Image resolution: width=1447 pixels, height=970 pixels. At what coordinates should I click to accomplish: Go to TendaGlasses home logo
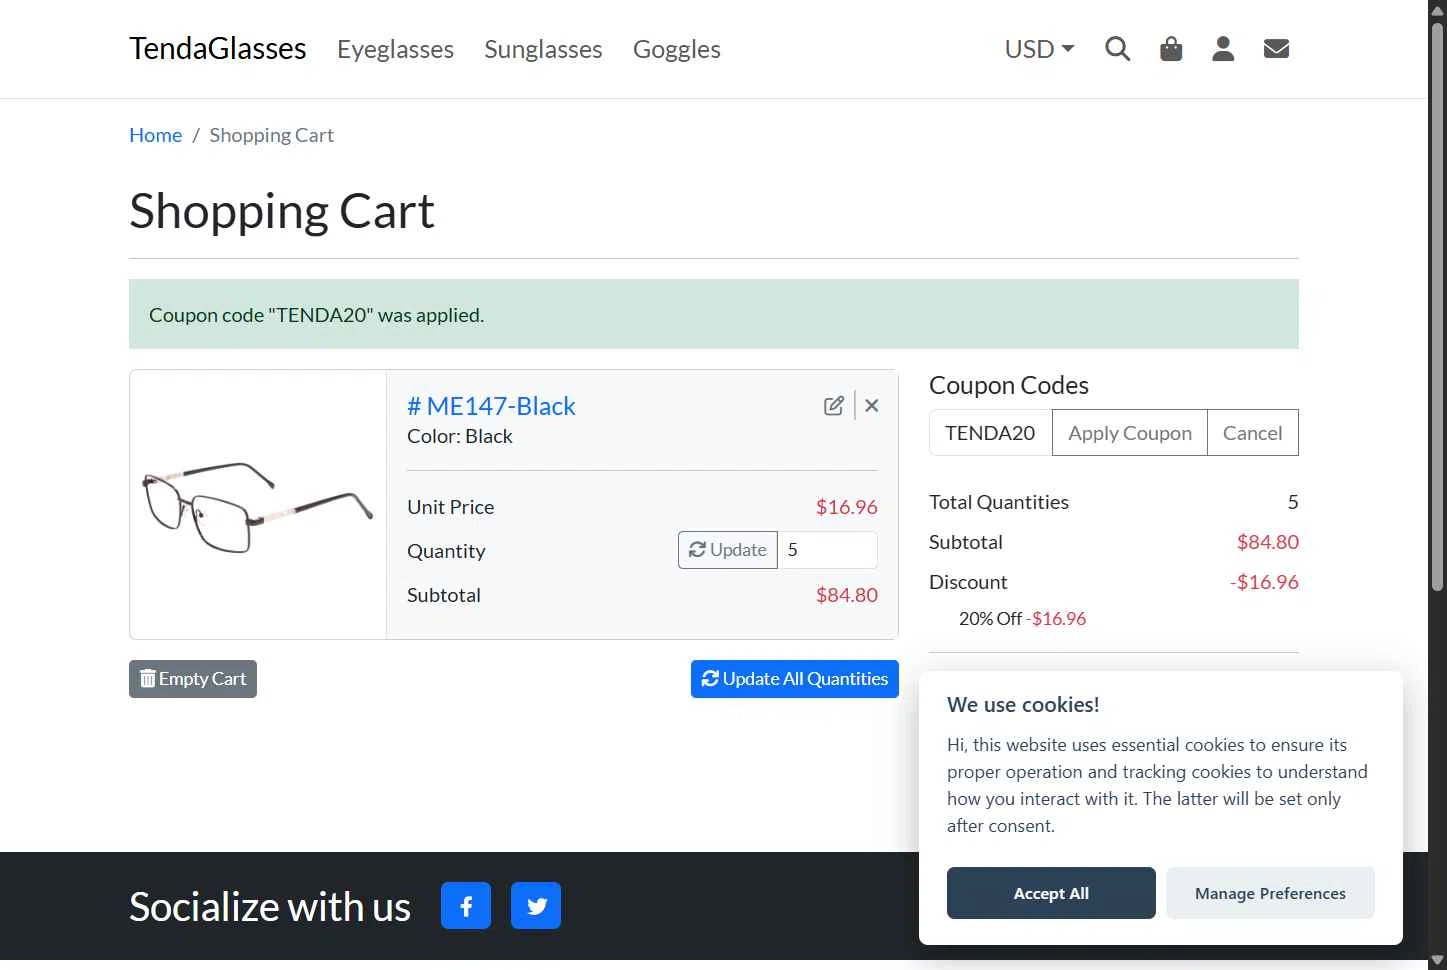[218, 49]
